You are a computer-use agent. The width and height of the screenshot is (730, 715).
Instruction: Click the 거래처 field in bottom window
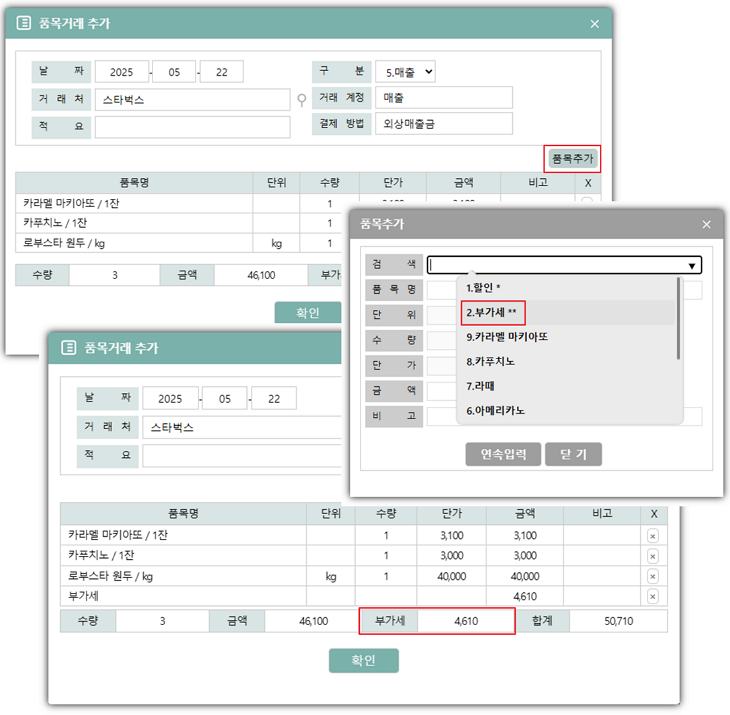[242, 427]
